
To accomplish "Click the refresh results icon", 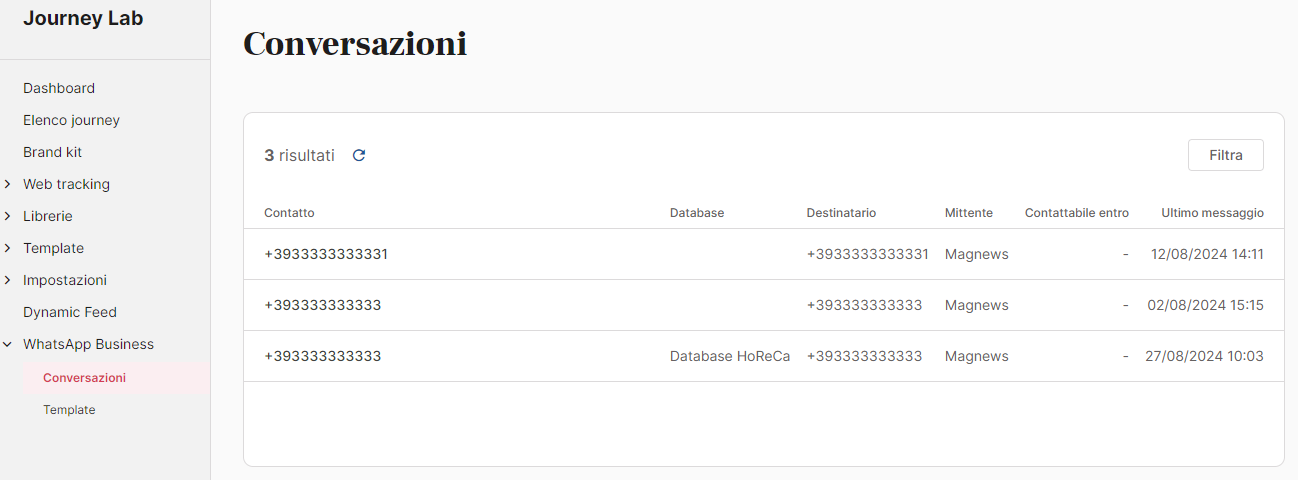I will click(359, 155).
